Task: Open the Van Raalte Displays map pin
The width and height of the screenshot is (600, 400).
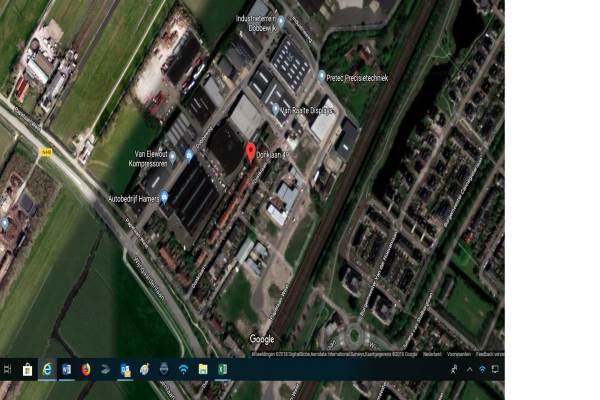Action: (x=275, y=109)
